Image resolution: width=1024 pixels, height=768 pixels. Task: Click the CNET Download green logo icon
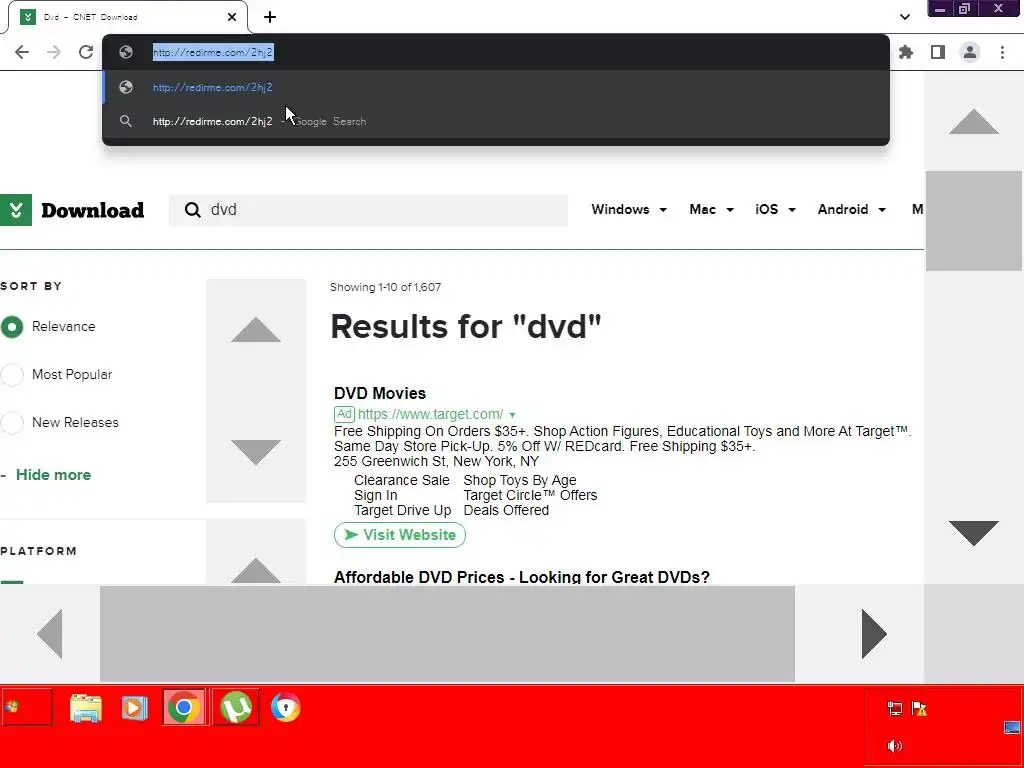16,210
